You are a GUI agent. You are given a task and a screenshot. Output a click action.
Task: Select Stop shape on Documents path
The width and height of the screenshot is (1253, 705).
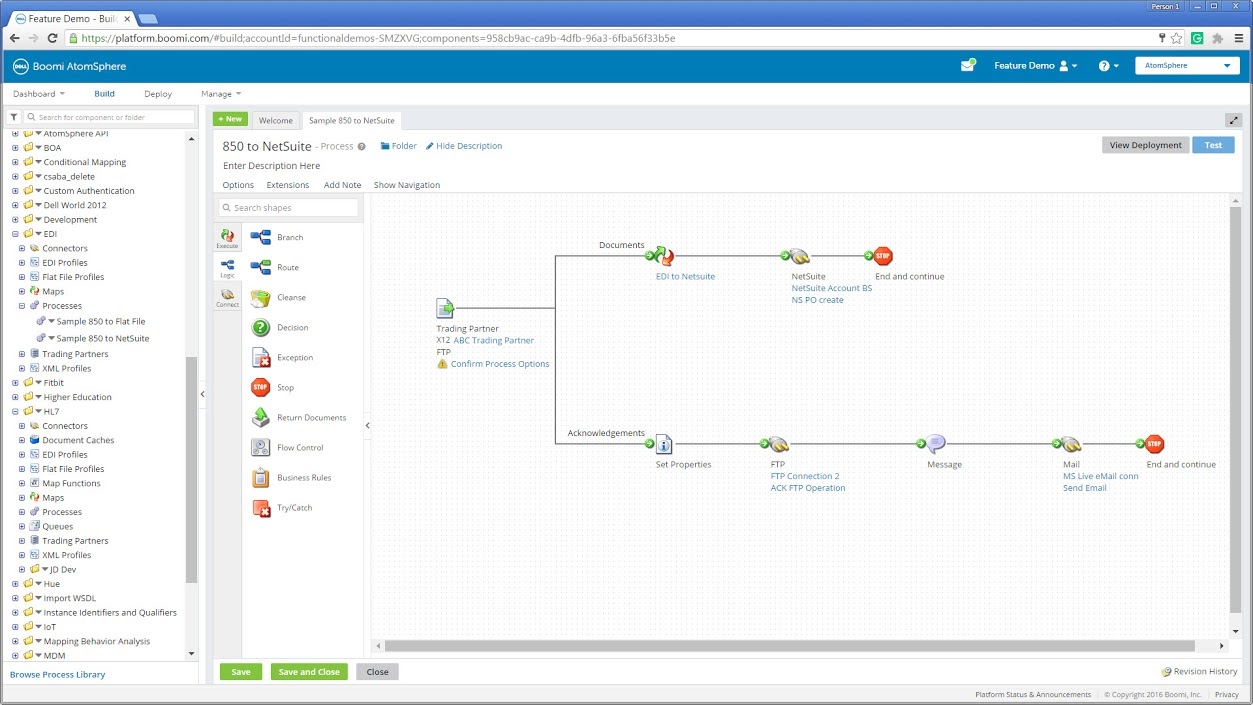[883, 256]
